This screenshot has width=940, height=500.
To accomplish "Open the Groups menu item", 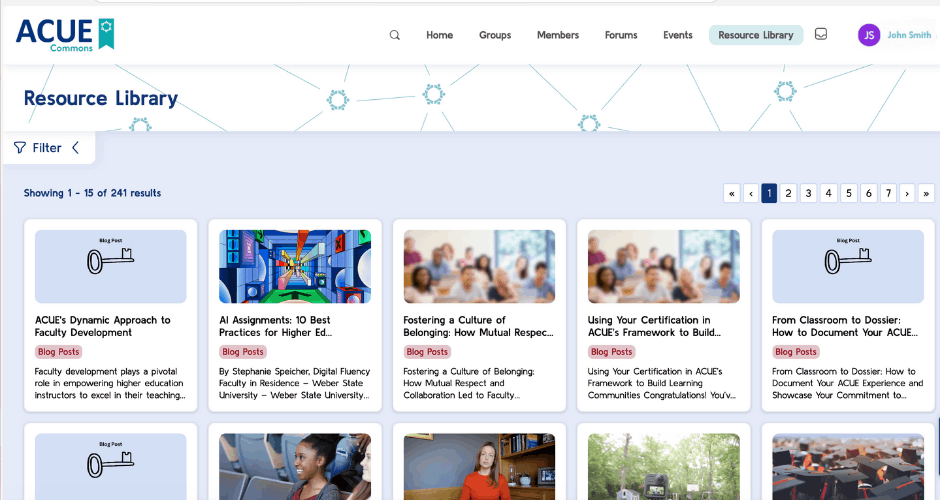I will tap(495, 35).
